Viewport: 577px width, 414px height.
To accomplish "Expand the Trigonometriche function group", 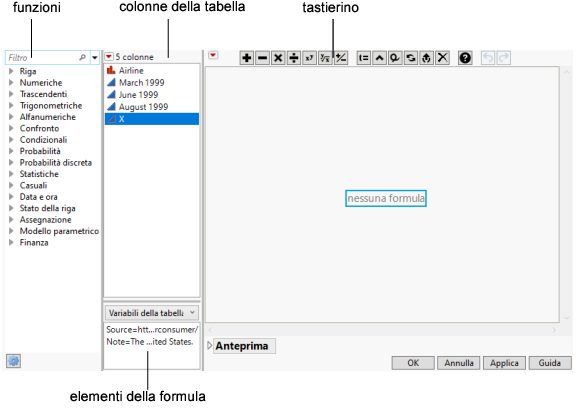I will [x=11, y=105].
